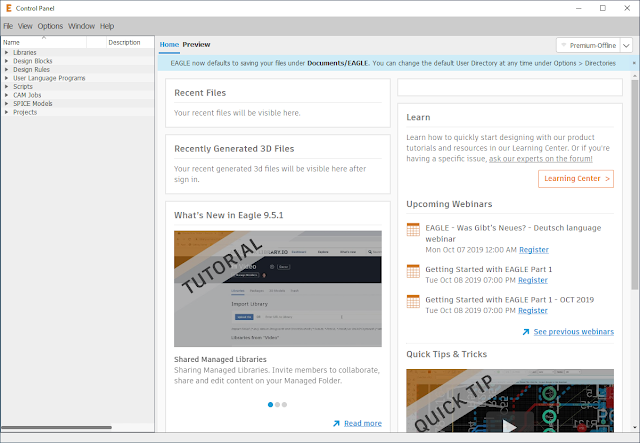The width and height of the screenshot is (640, 443).
Task: Register for EAGLE Part 1 - OCT 2019 webinar
Action: [533, 311]
